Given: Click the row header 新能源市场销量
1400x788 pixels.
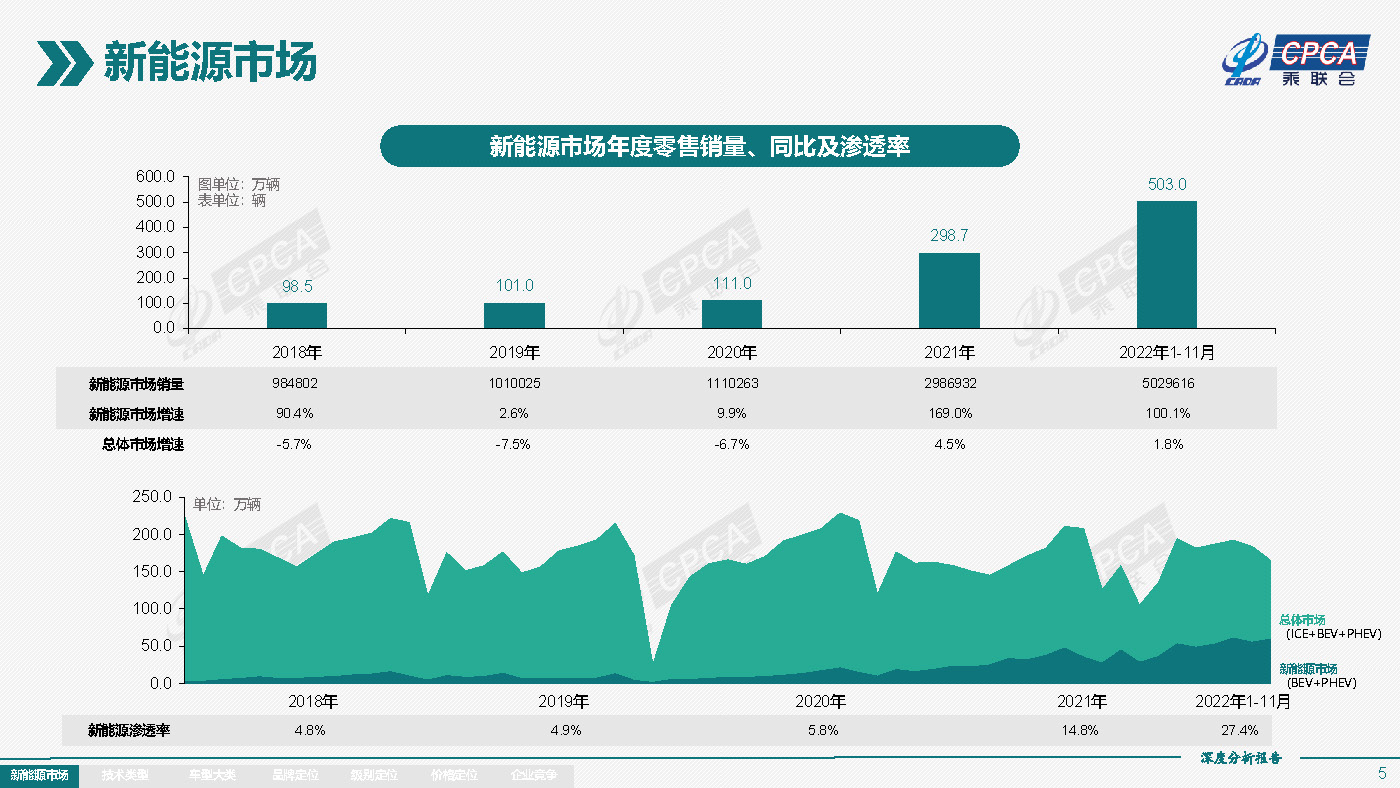Looking at the screenshot, I should pos(136,384).
